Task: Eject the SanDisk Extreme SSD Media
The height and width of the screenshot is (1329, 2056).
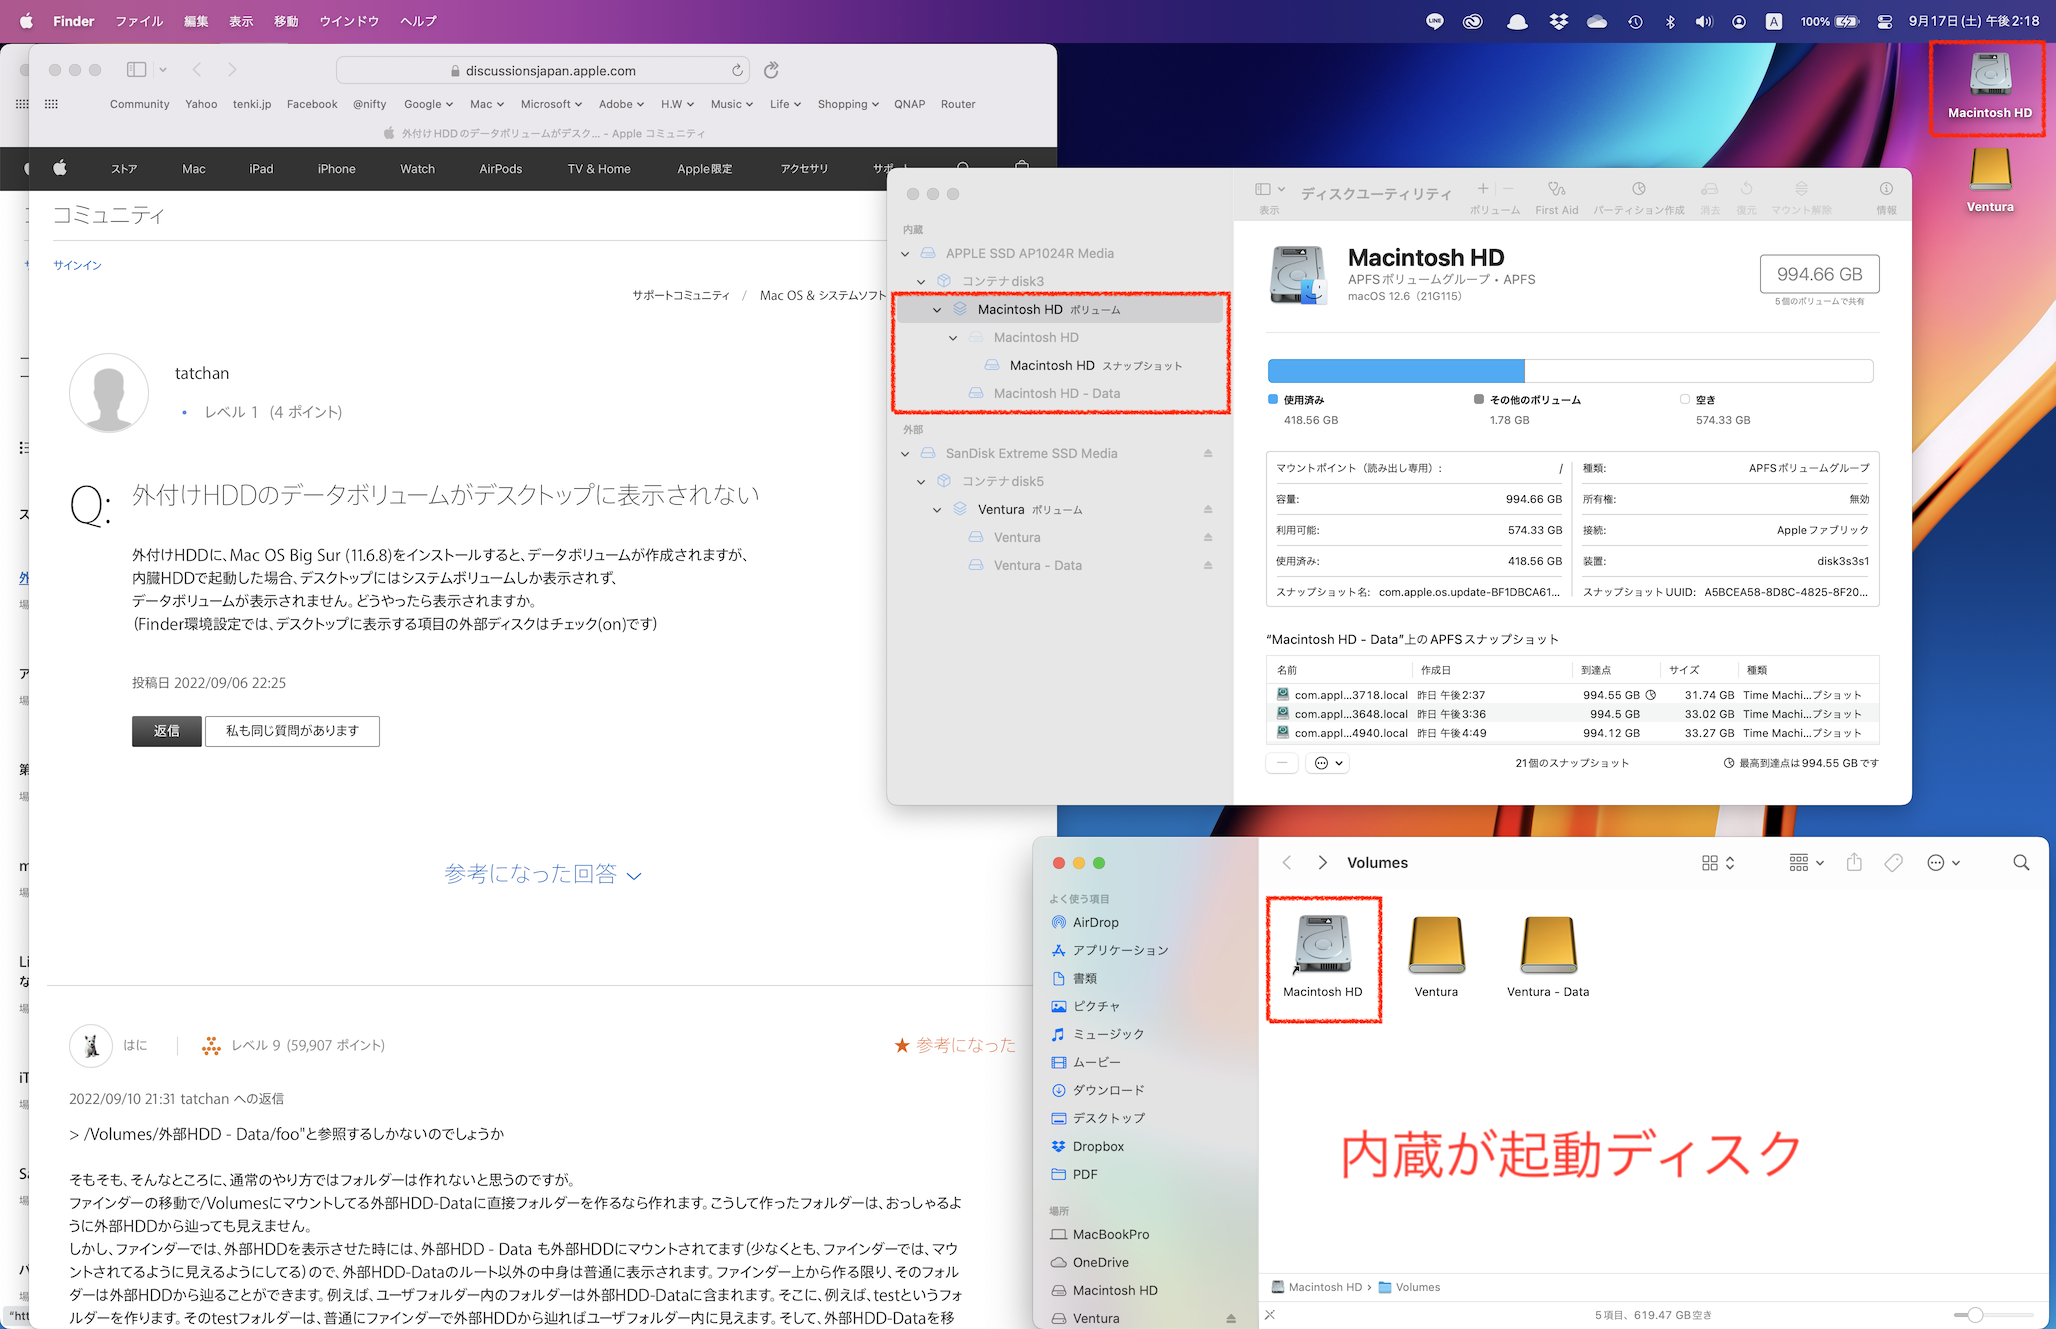Action: pyautogui.click(x=1208, y=453)
